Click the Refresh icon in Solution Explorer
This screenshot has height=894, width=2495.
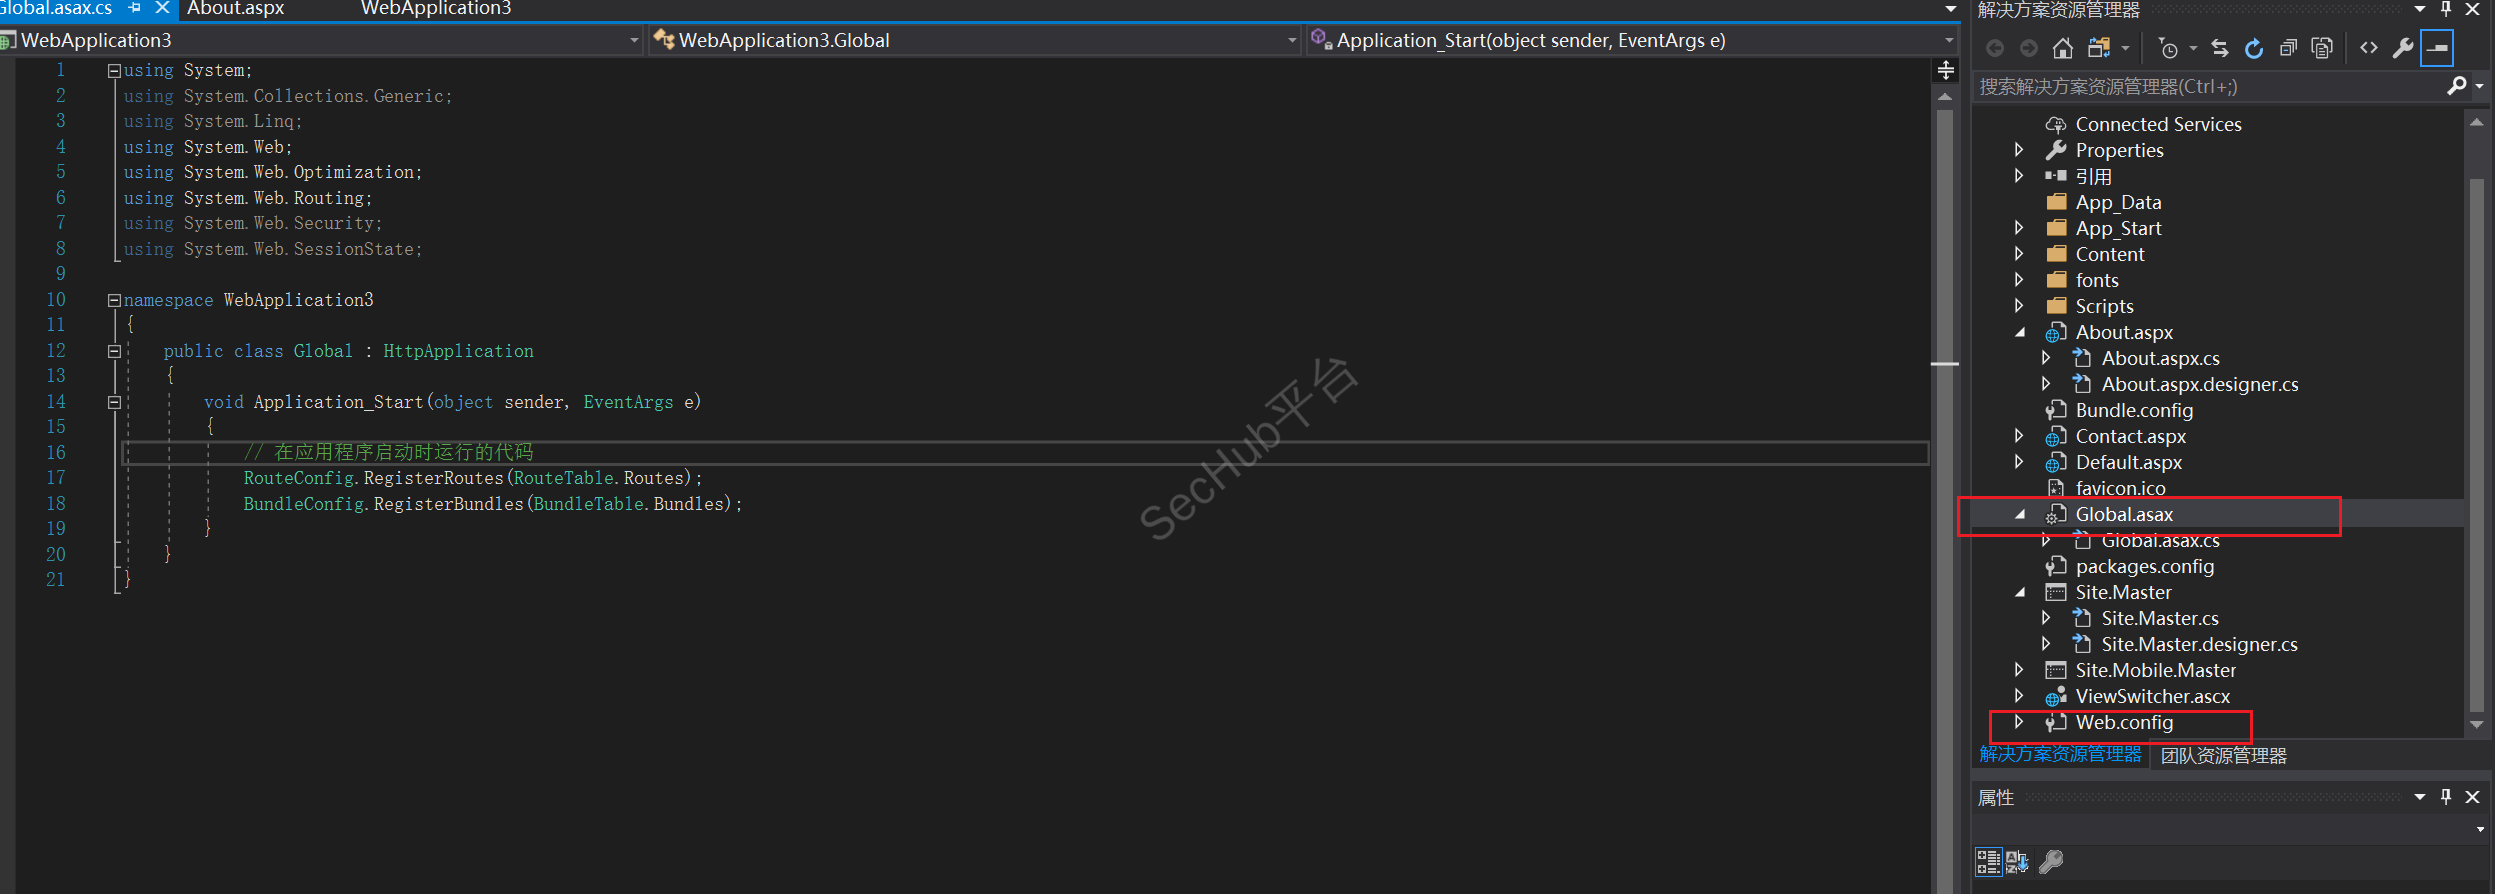click(x=2254, y=48)
